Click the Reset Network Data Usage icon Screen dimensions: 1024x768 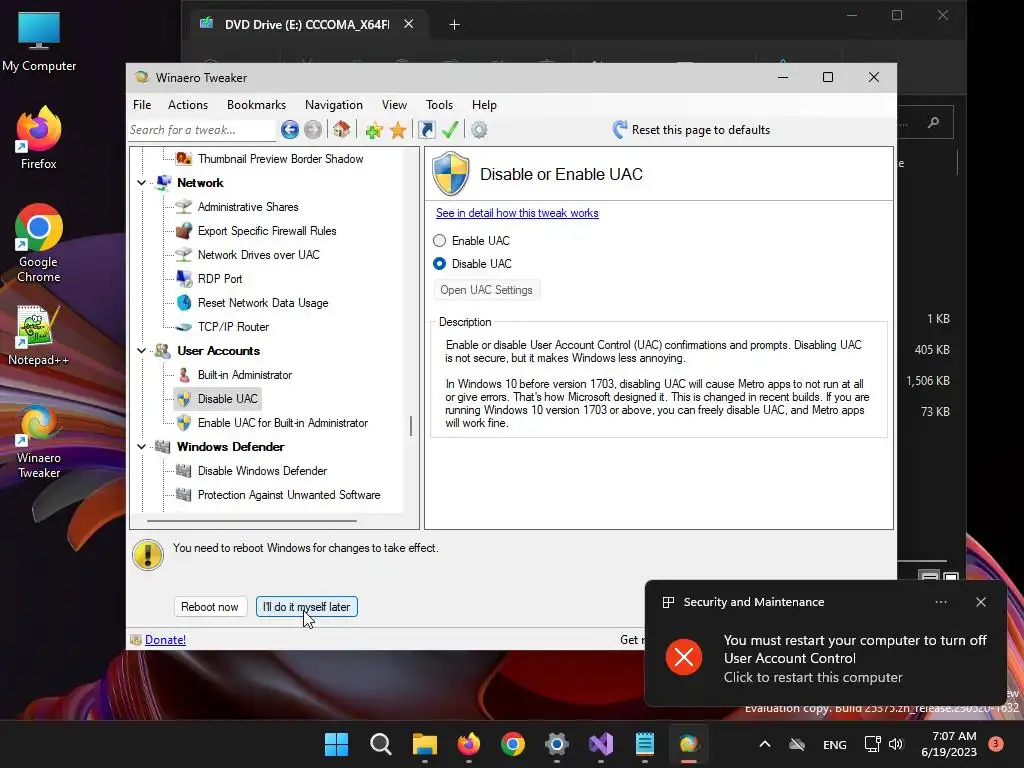(184, 302)
